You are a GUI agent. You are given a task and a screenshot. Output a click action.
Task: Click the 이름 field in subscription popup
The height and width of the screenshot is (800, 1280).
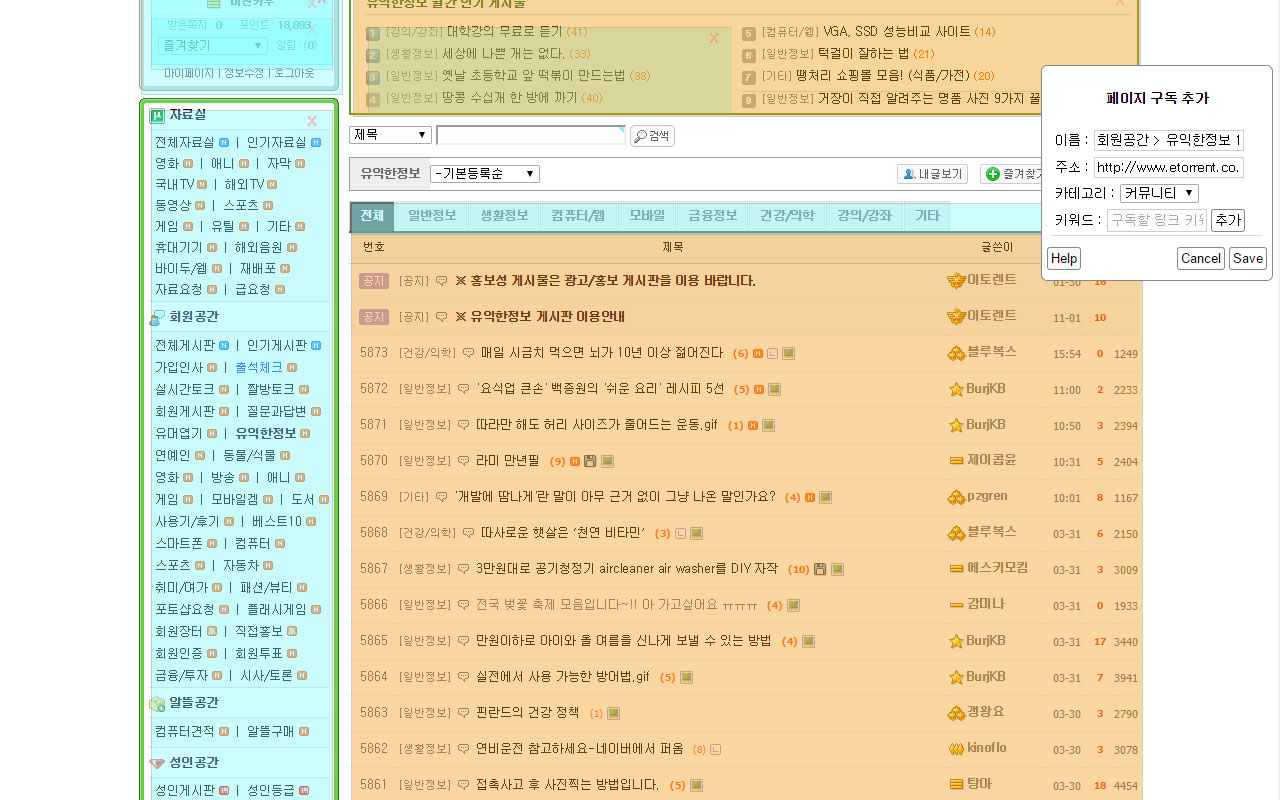coord(1168,140)
